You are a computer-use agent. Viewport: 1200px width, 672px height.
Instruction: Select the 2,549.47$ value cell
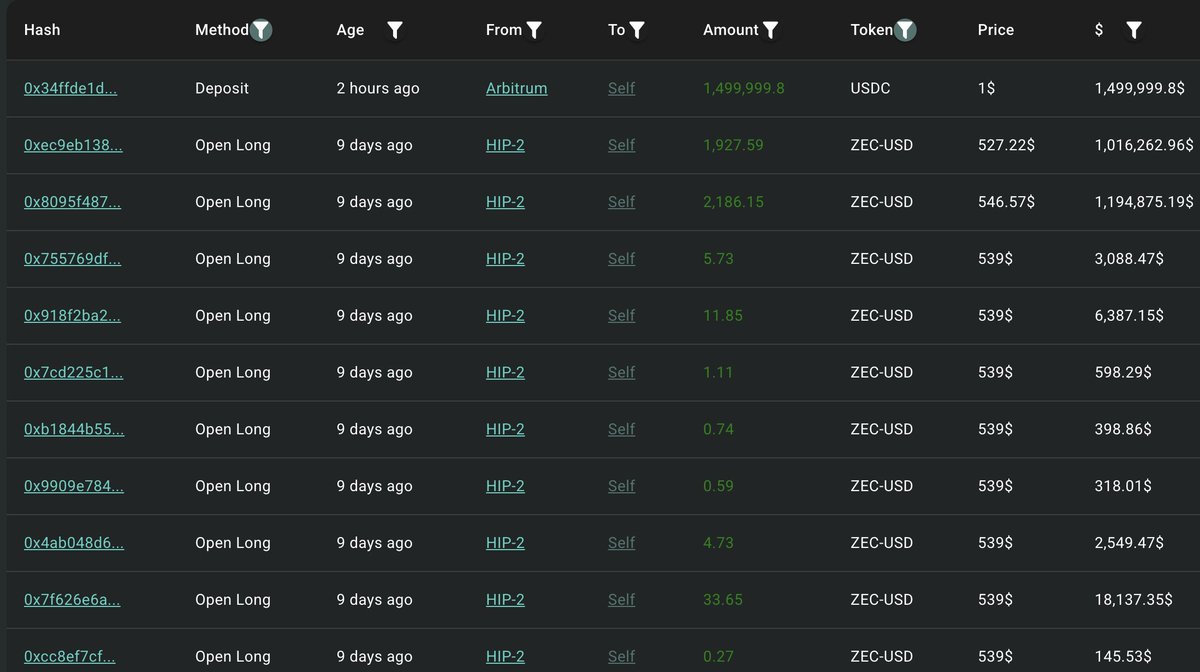(x=1129, y=544)
